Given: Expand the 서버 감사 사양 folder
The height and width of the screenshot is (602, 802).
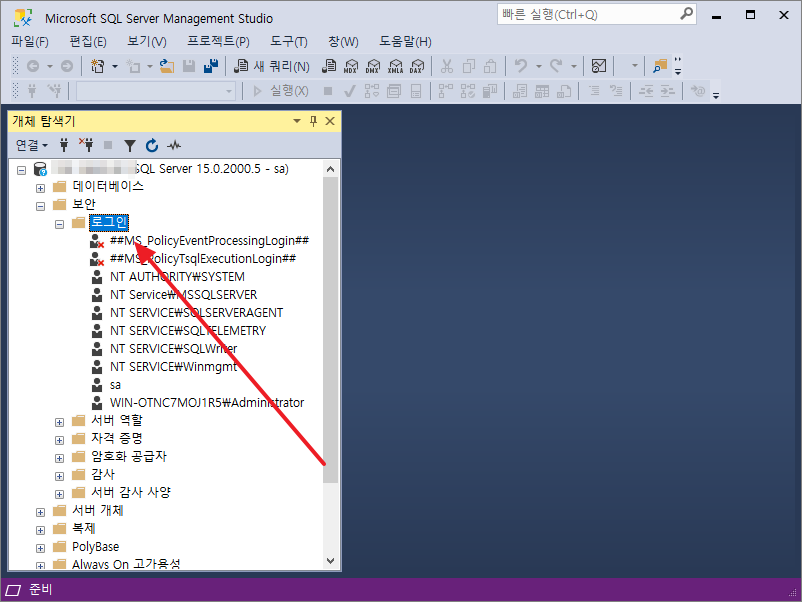Looking at the screenshot, I should tap(59, 494).
